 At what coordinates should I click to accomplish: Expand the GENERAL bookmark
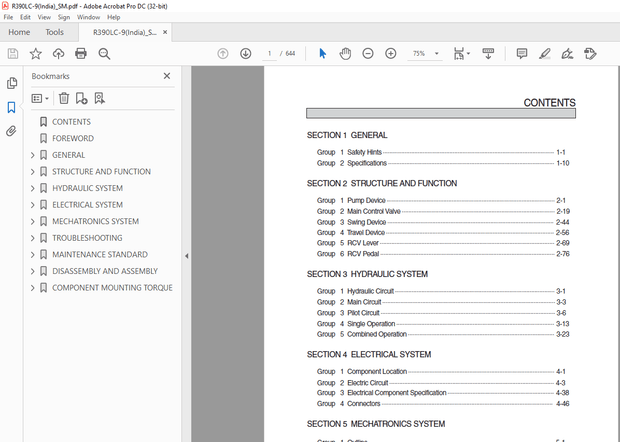[33, 155]
